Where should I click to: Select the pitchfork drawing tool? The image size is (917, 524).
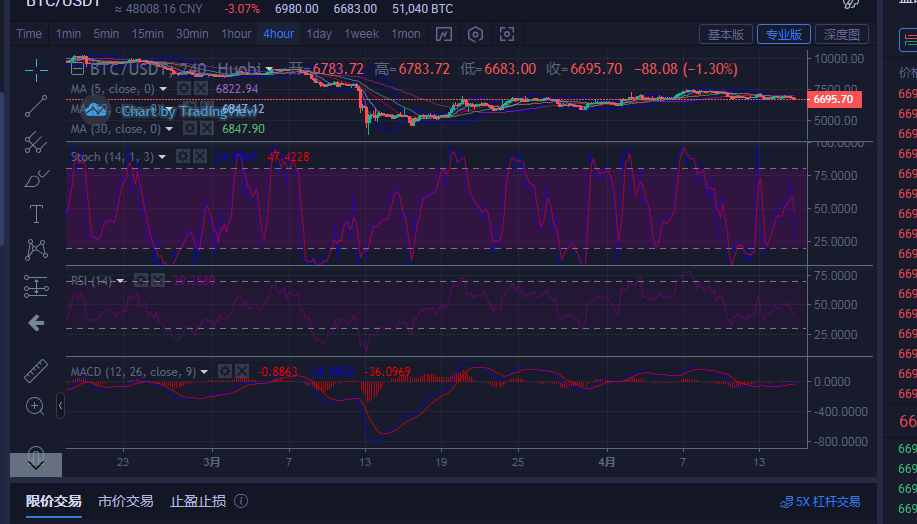click(36, 142)
